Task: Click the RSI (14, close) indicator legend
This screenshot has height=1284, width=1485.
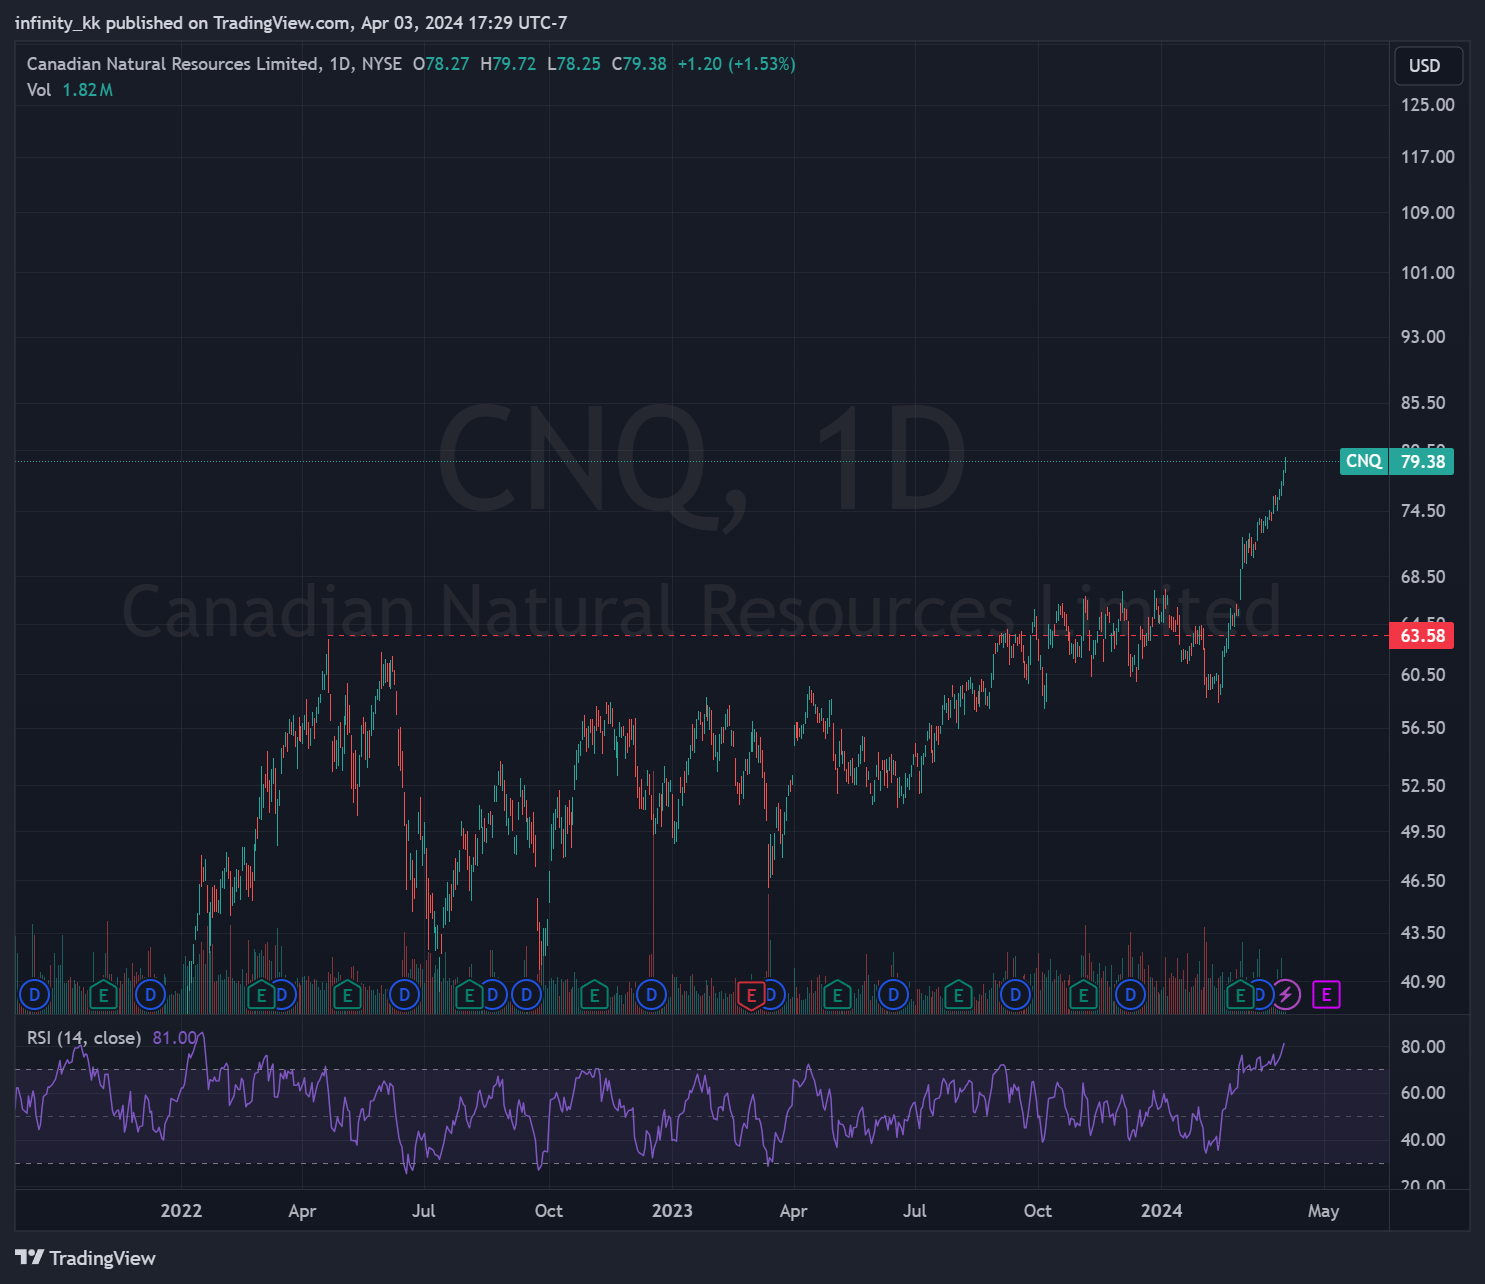Action: pyautogui.click(x=84, y=1038)
